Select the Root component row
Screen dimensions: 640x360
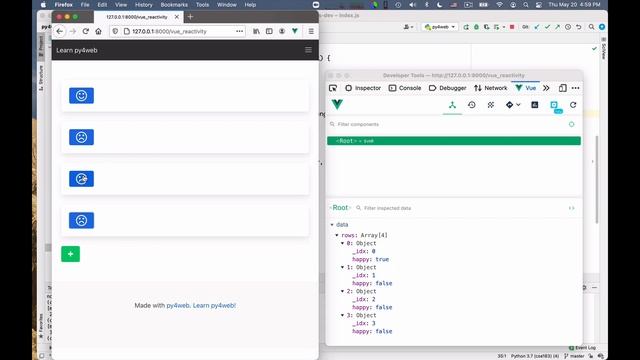[x=453, y=141]
